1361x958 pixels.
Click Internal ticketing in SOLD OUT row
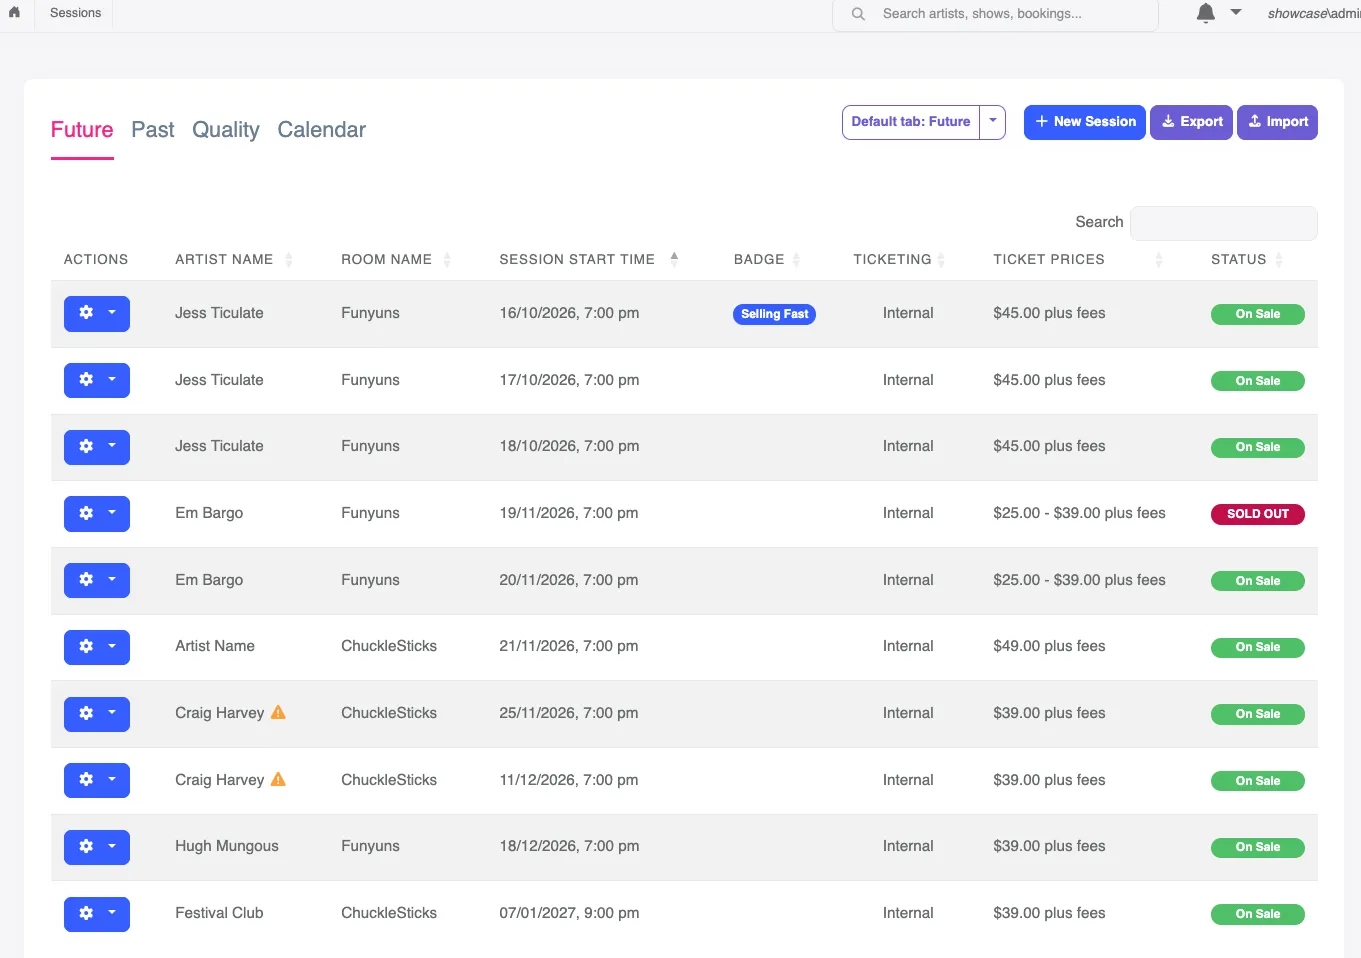[908, 513]
